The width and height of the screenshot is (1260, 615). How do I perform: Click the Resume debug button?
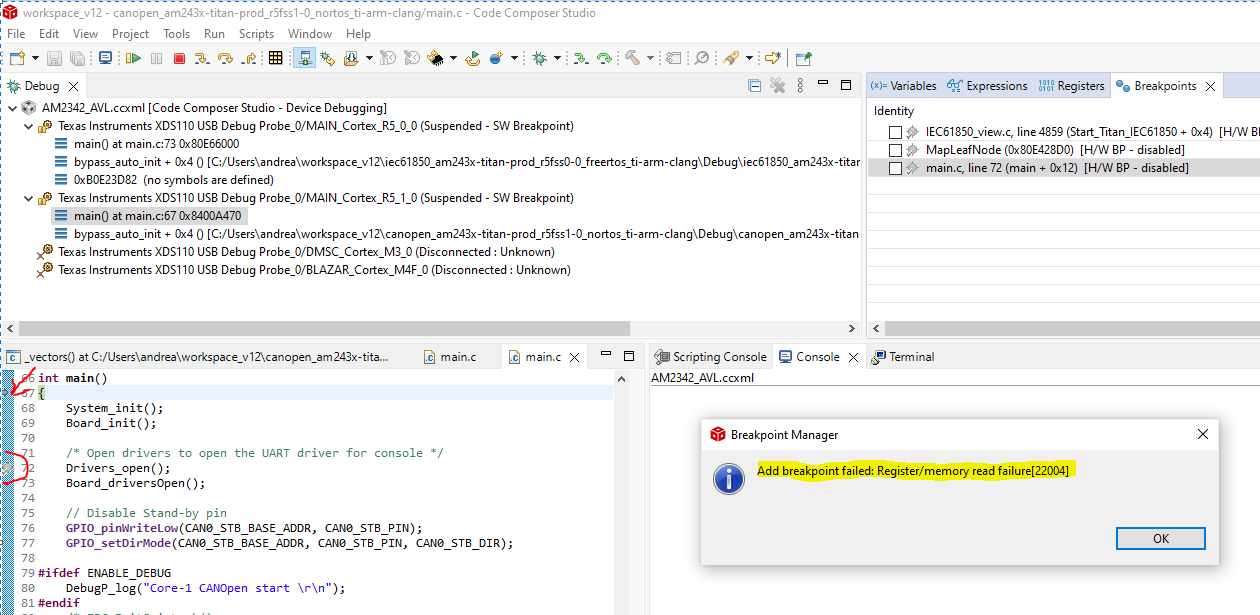click(x=133, y=58)
